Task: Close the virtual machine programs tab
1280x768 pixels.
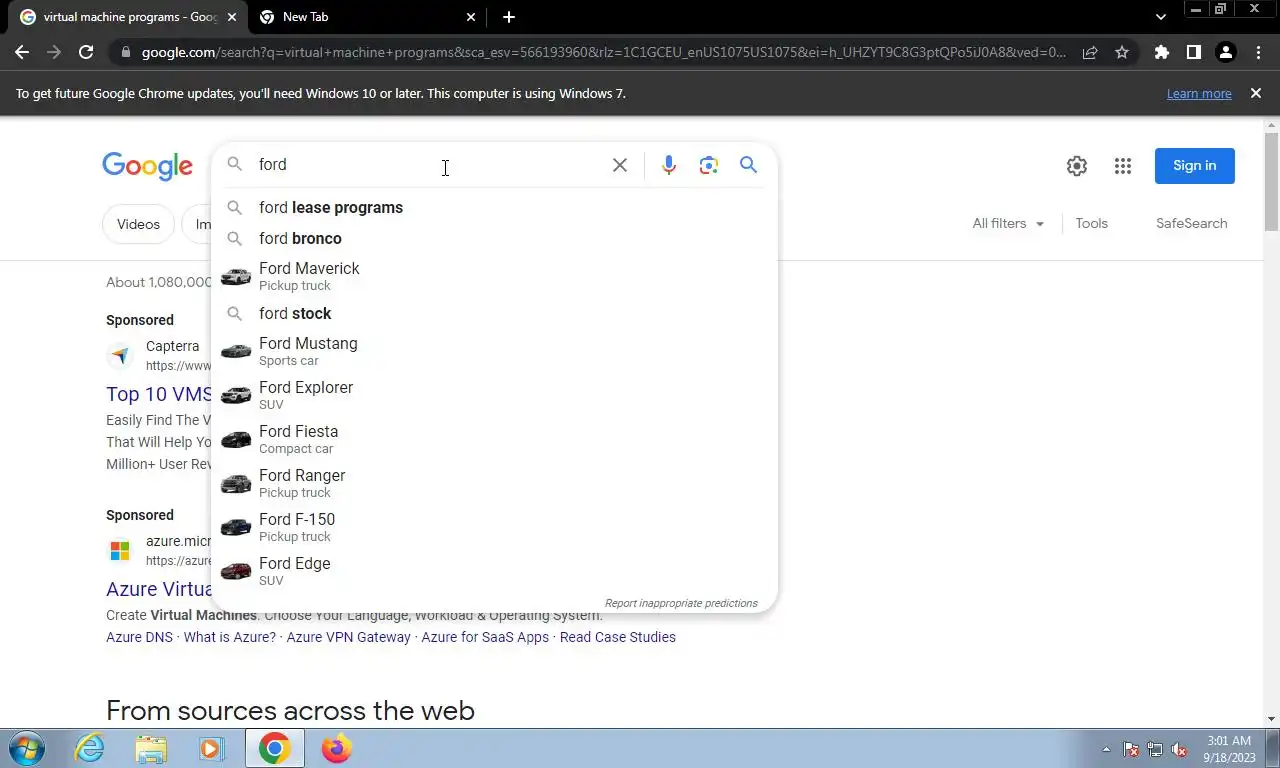Action: (232, 17)
